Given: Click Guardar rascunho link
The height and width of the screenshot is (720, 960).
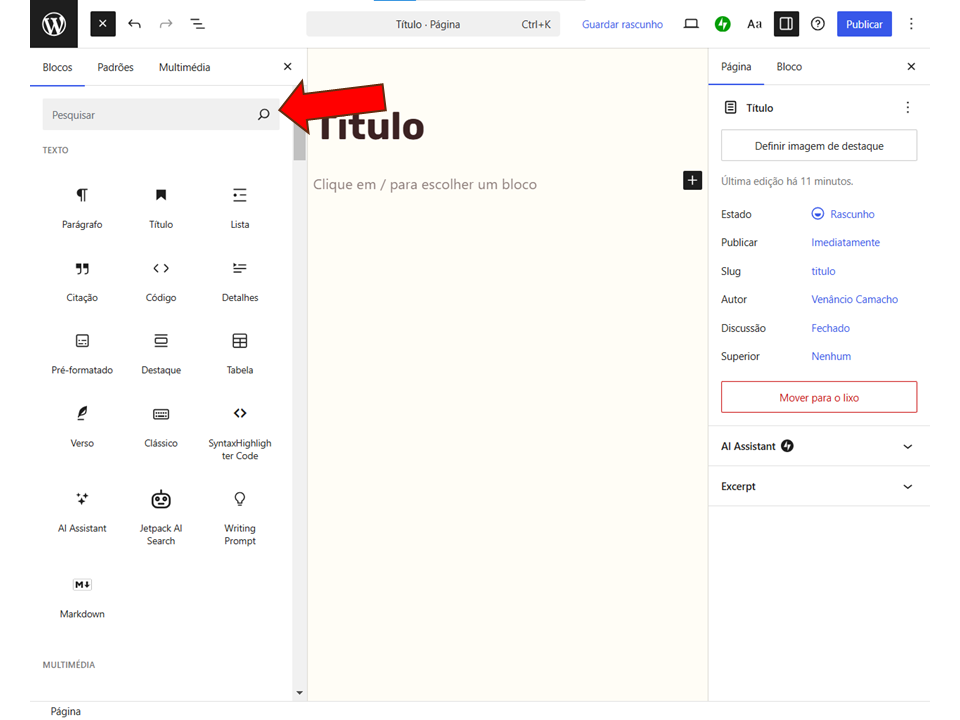Looking at the screenshot, I should 622,24.
